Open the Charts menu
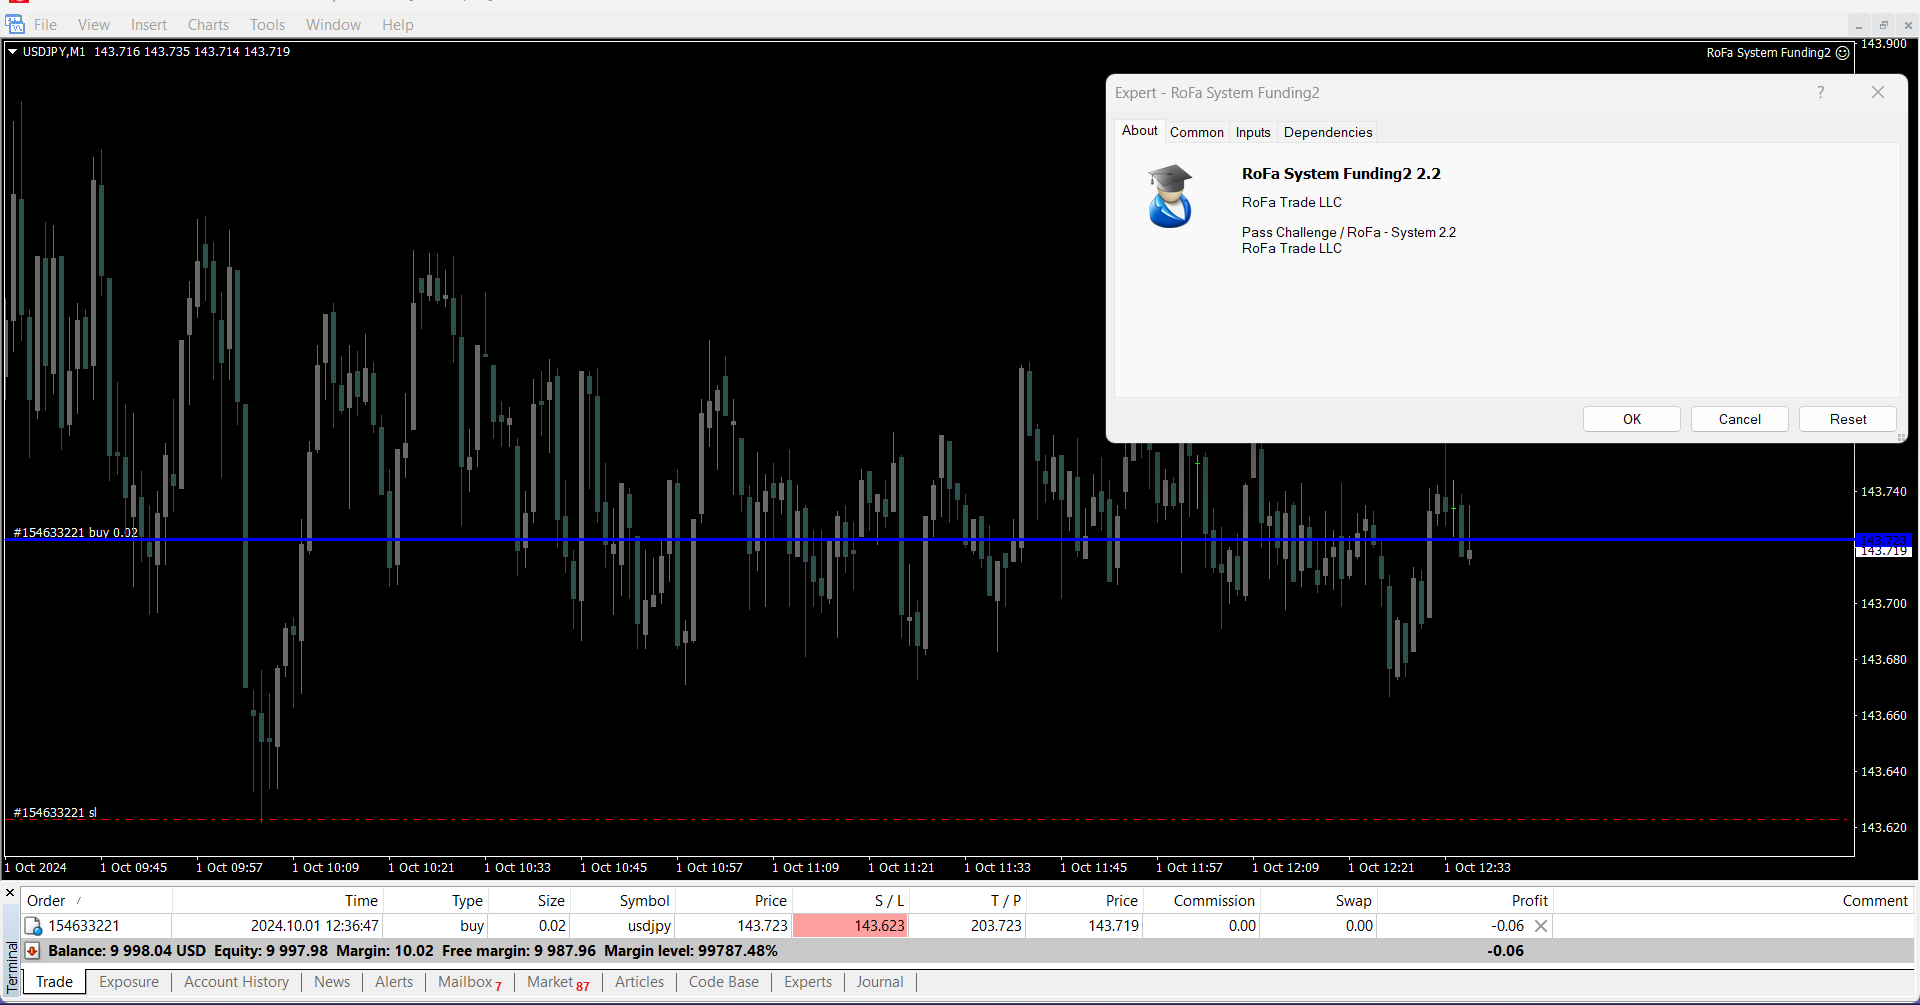 (208, 25)
